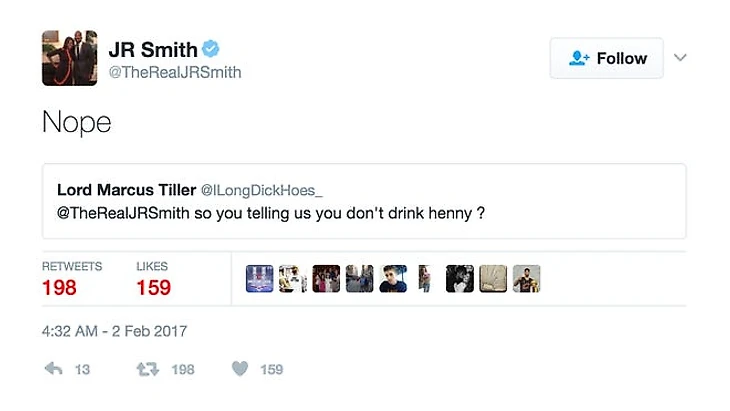Viewport: 730px width, 411px height.
Task: Open JR Smith's profile picture
Action: (69, 58)
